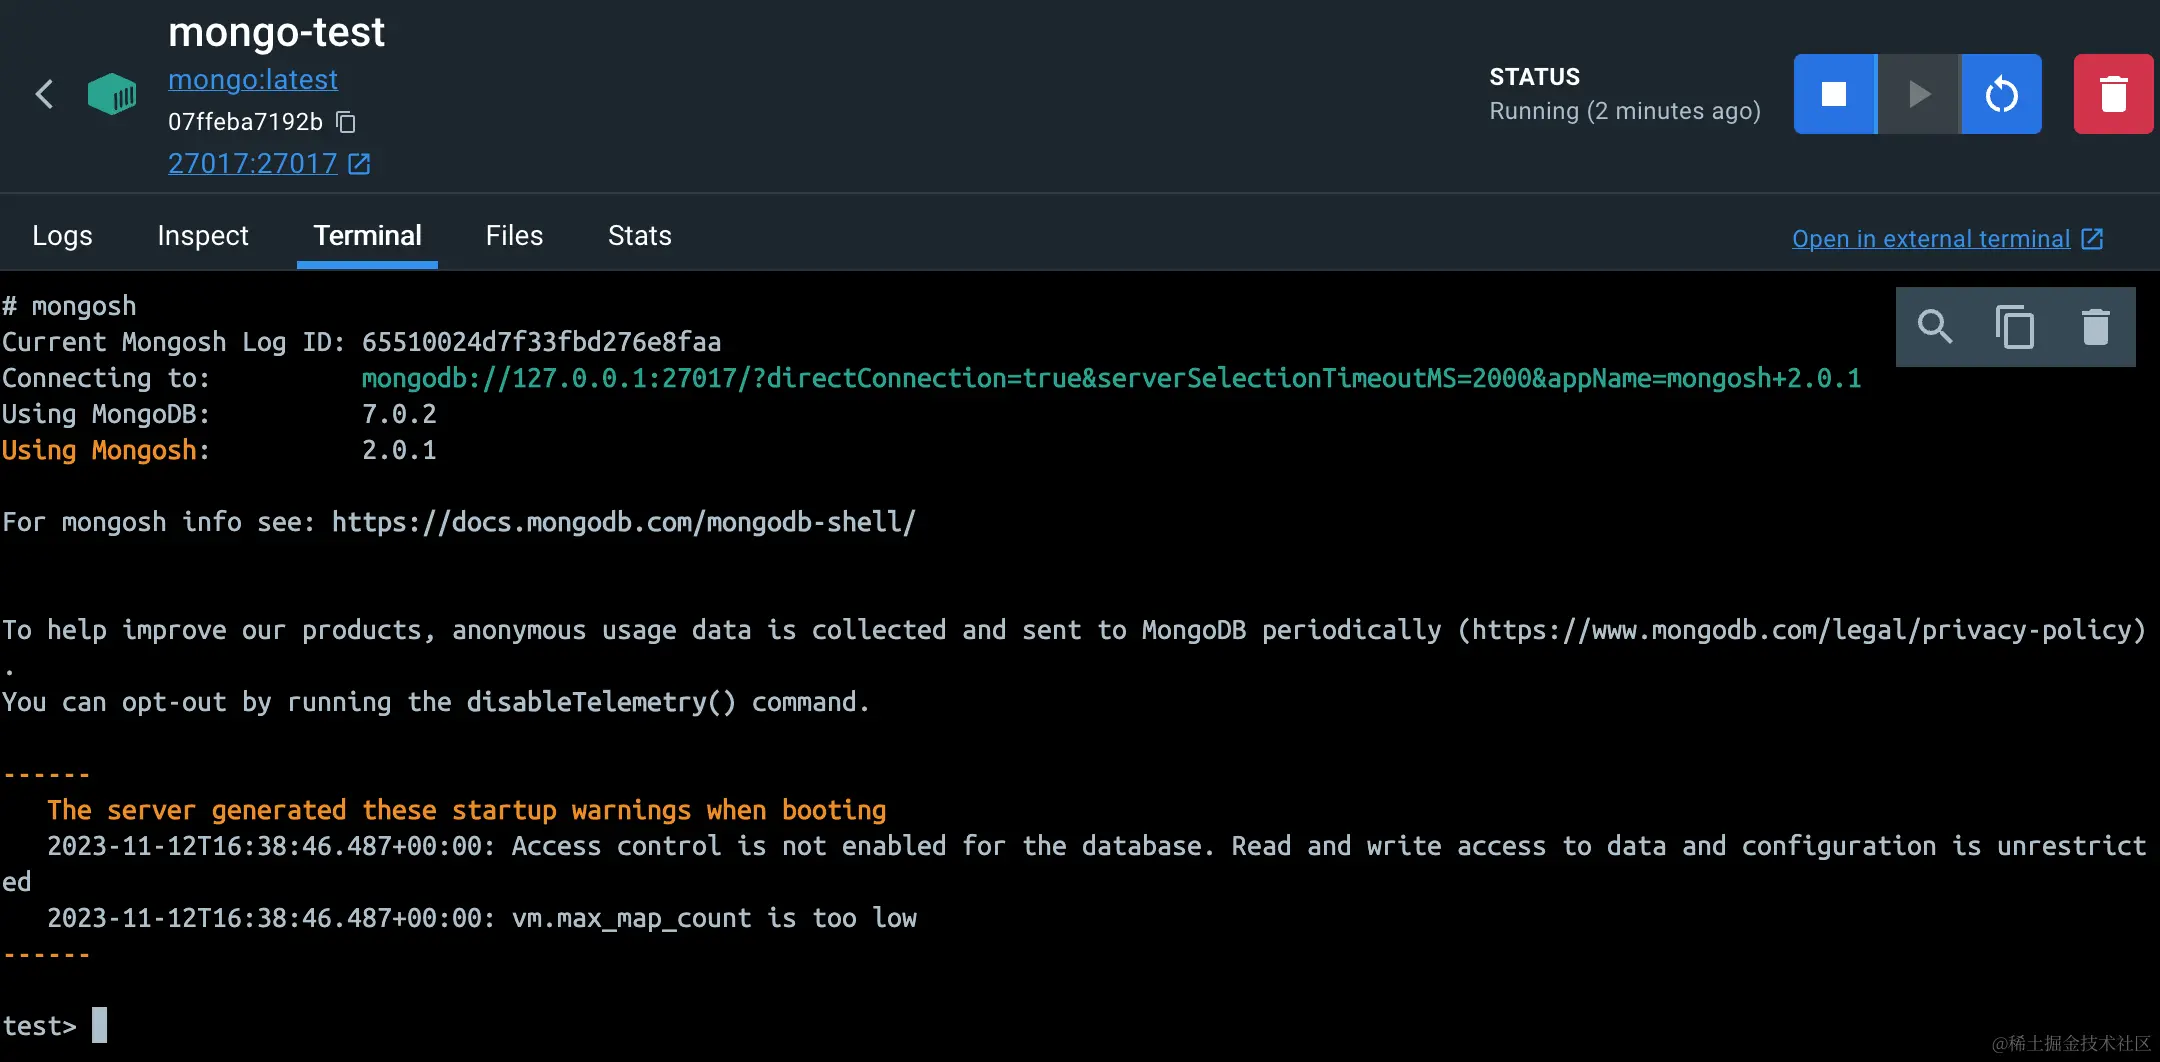Click the Mongosh version 2.0.1 value

click(399, 450)
